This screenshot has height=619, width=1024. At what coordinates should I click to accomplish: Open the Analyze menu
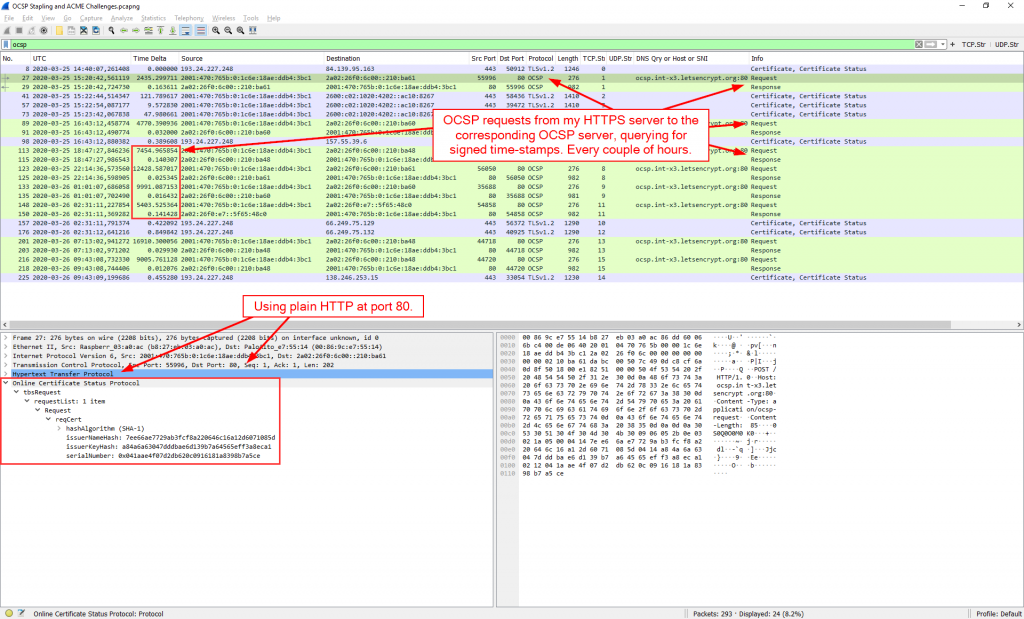(x=121, y=18)
